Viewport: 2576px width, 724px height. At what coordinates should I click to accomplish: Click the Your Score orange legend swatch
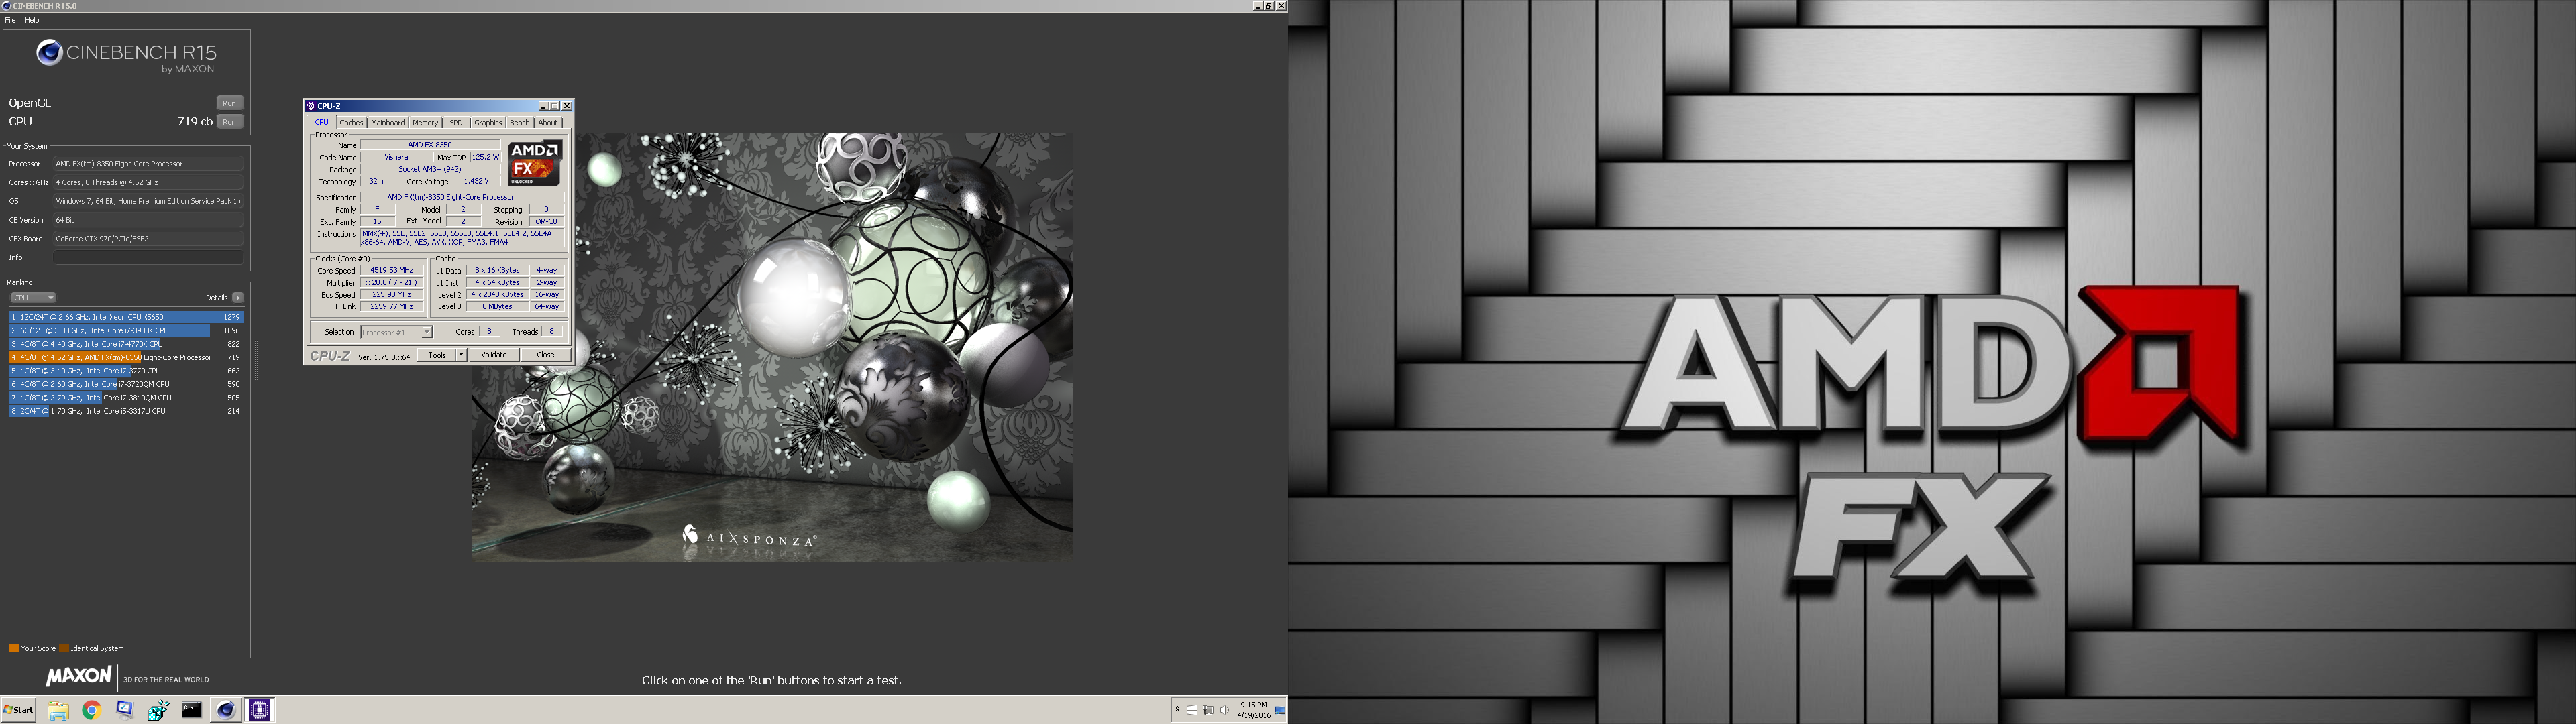coord(14,648)
